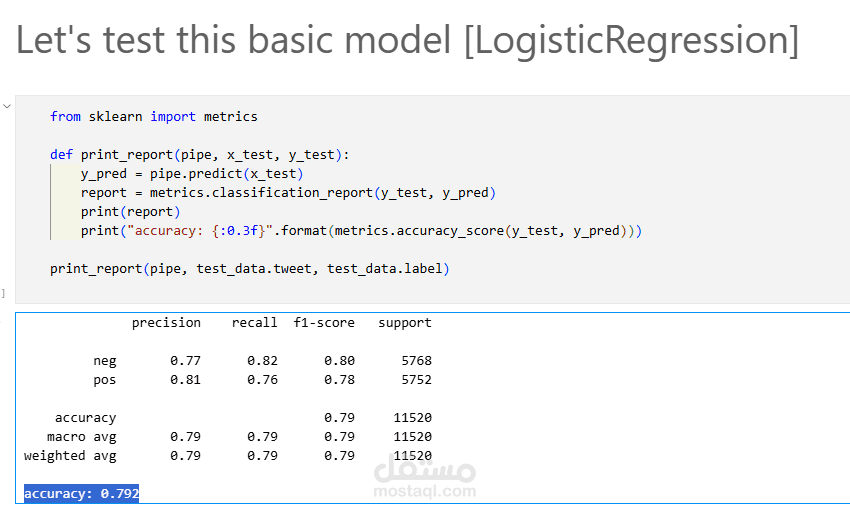The image size is (850, 510).
Task: Click the 'neg' row label in report
Action: (x=104, y=361)
